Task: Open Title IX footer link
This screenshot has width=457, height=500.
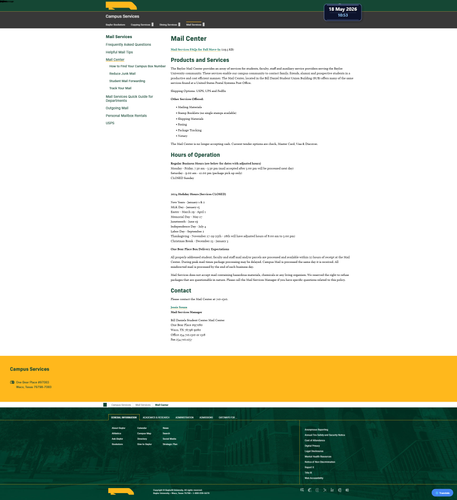Action: click(x=308, y=473)
